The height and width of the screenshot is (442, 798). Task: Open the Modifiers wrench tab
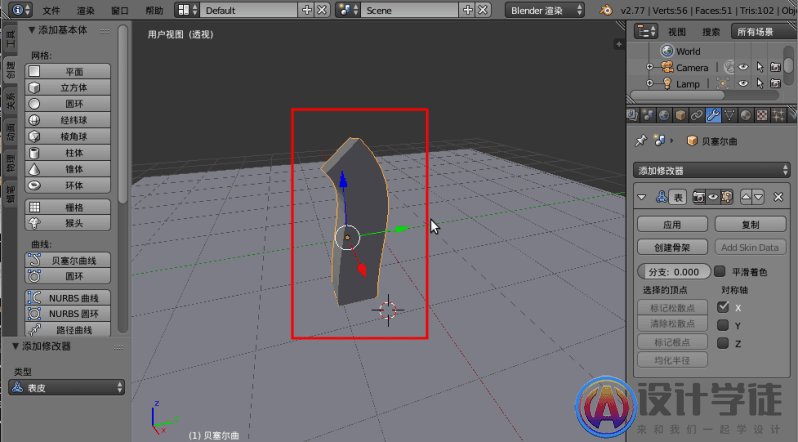coord(713,116)
